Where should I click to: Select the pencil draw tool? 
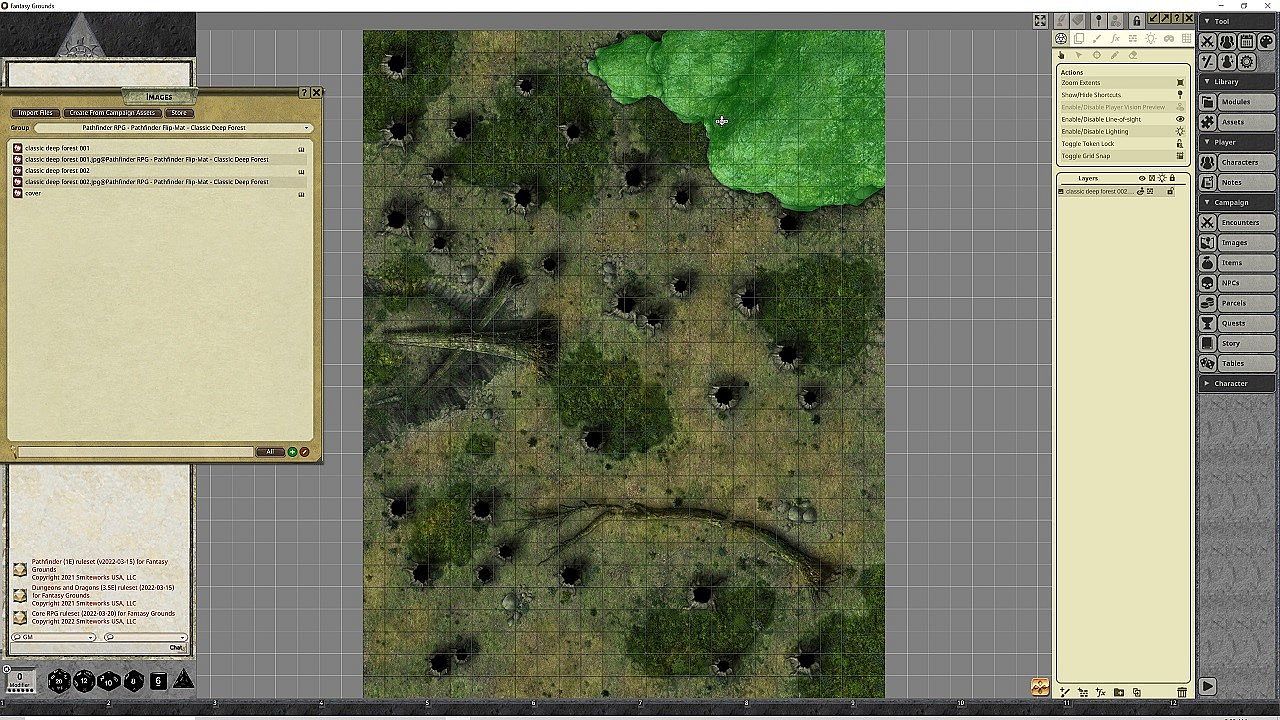(1115, 55)
